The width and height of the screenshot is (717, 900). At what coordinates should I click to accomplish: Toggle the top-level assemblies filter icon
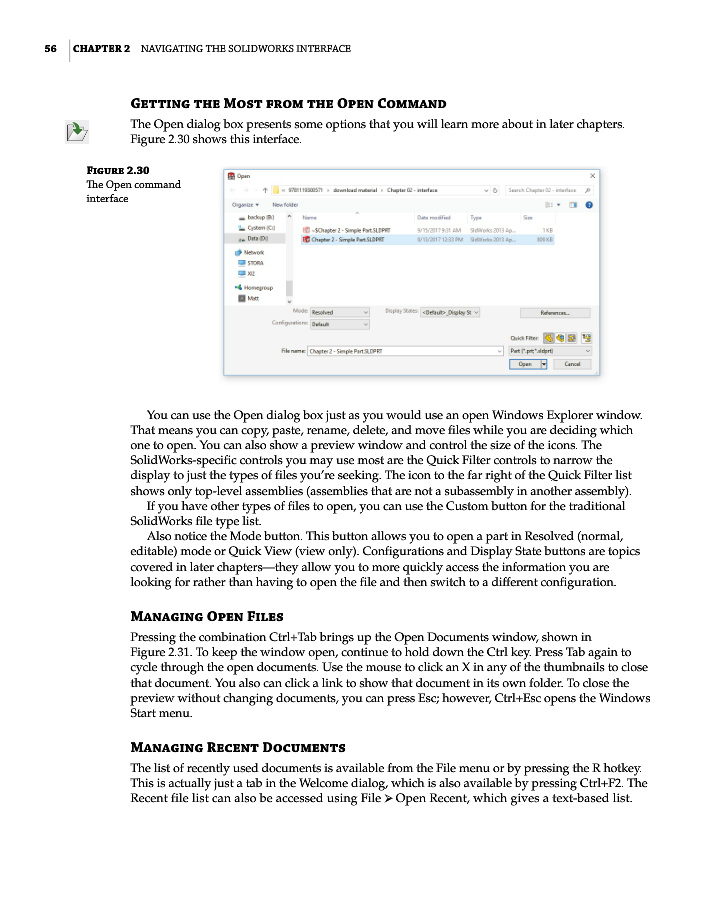click(587, 338)
